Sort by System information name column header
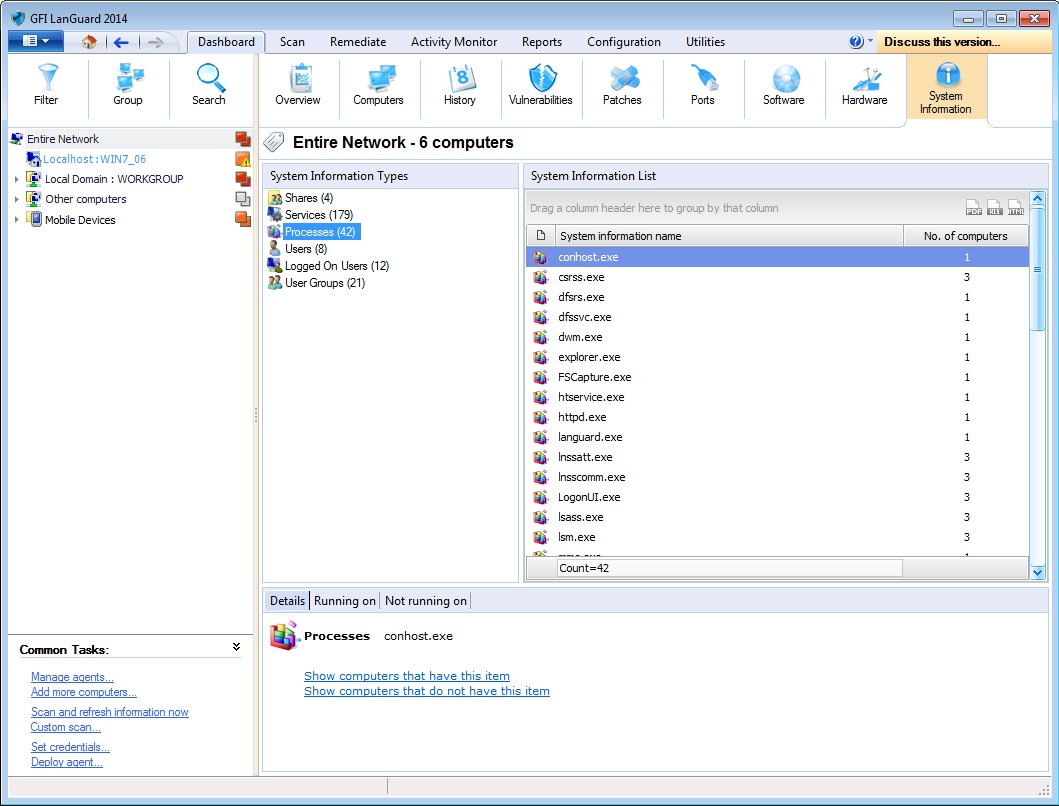 click(x=729, y=236)
